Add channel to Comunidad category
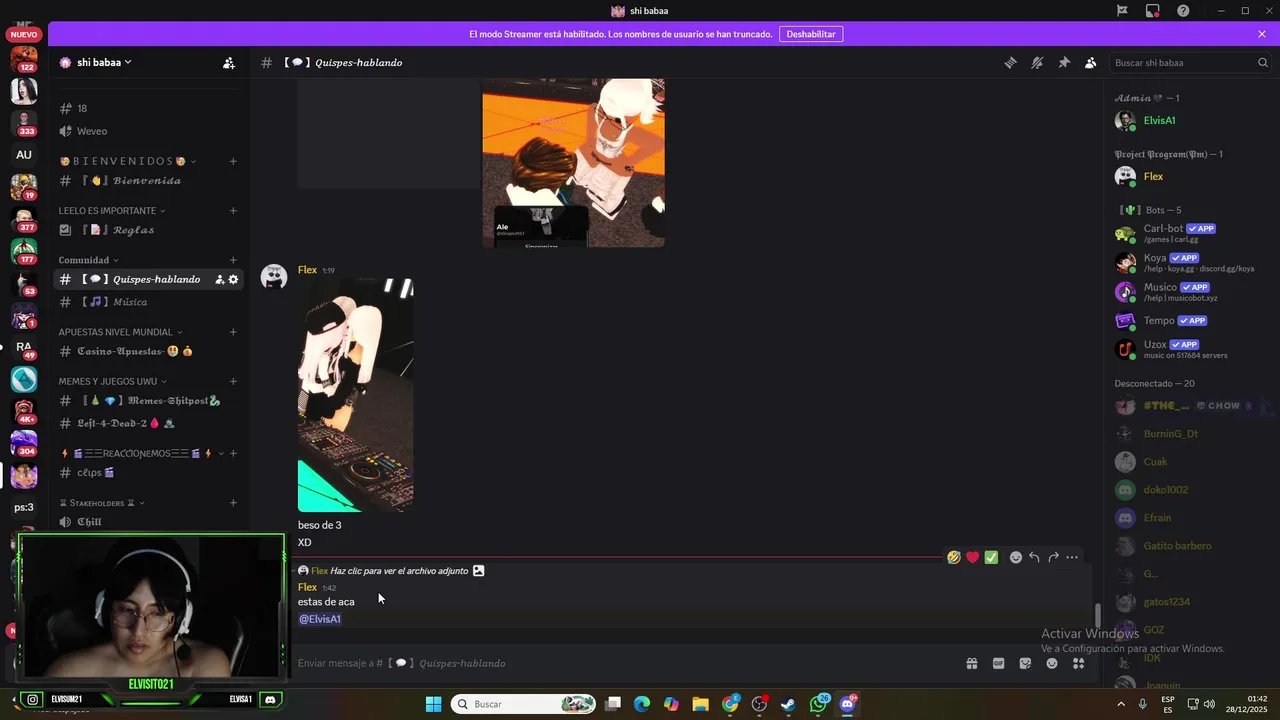1280x720 pixels. click(x=233, y=260)
